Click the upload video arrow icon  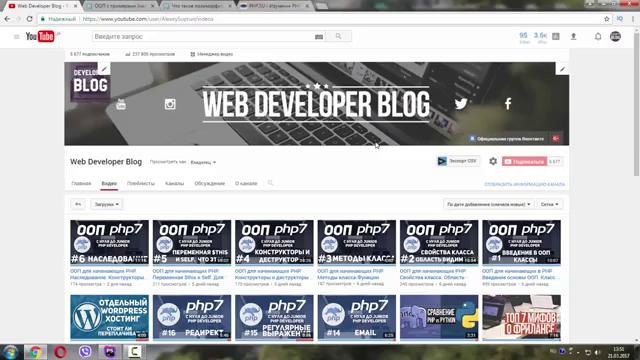pyautogui.click(x=573, y=36)
